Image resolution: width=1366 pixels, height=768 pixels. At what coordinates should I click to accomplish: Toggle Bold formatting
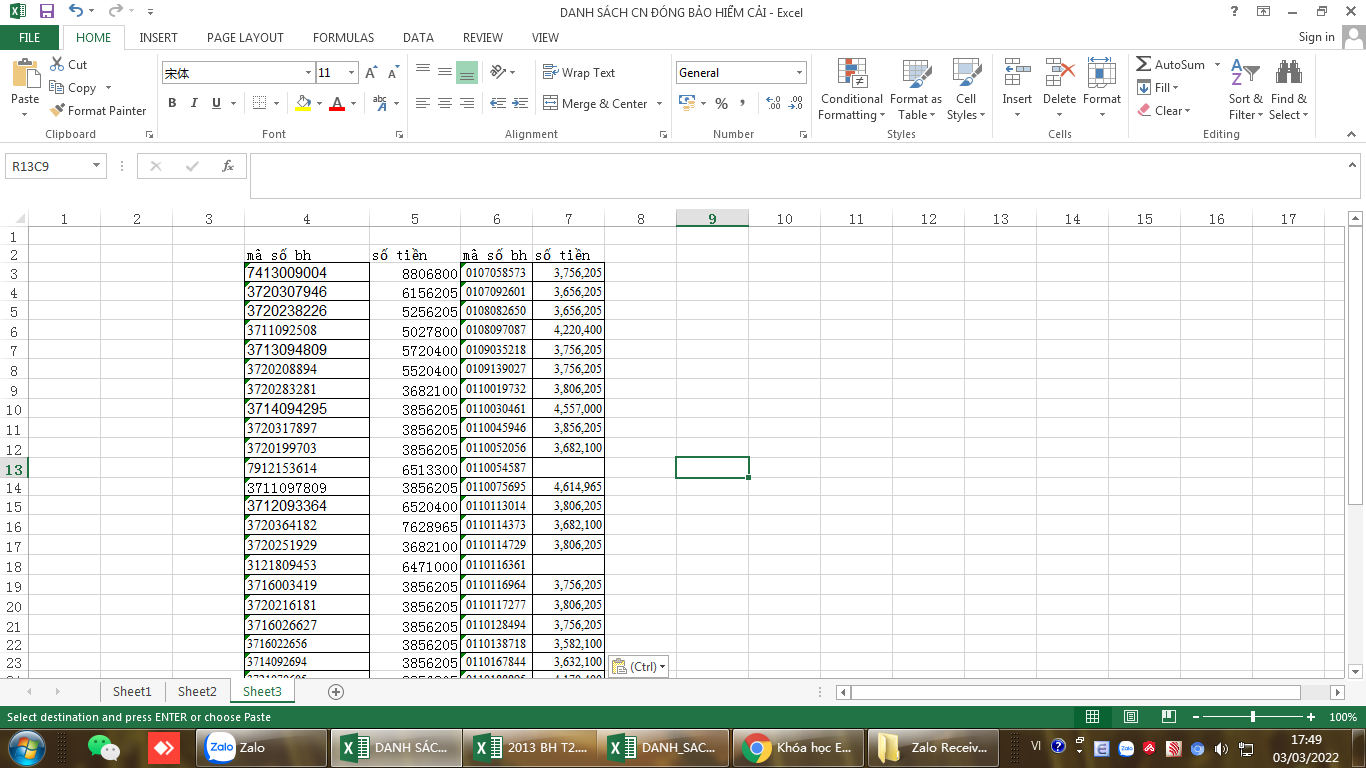coord(172,103)
